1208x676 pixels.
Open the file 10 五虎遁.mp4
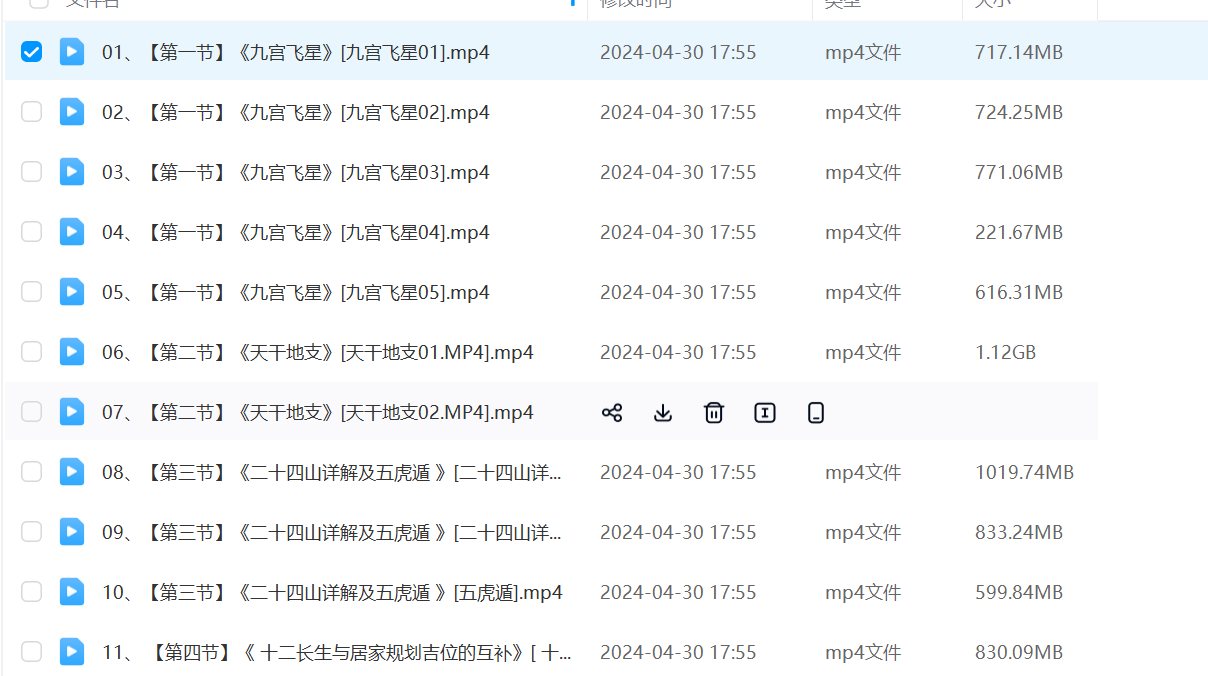(x=332, y=592)
